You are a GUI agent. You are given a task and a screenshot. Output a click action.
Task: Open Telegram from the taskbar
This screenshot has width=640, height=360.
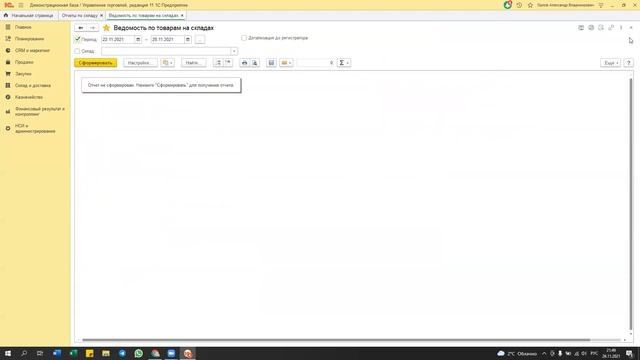click(x=122, y=353)
